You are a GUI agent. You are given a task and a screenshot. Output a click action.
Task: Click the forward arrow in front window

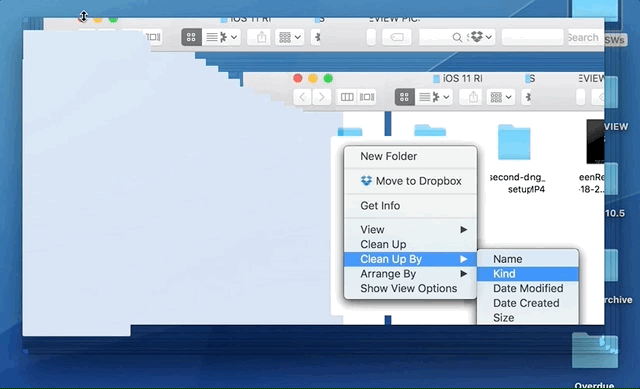322,97
